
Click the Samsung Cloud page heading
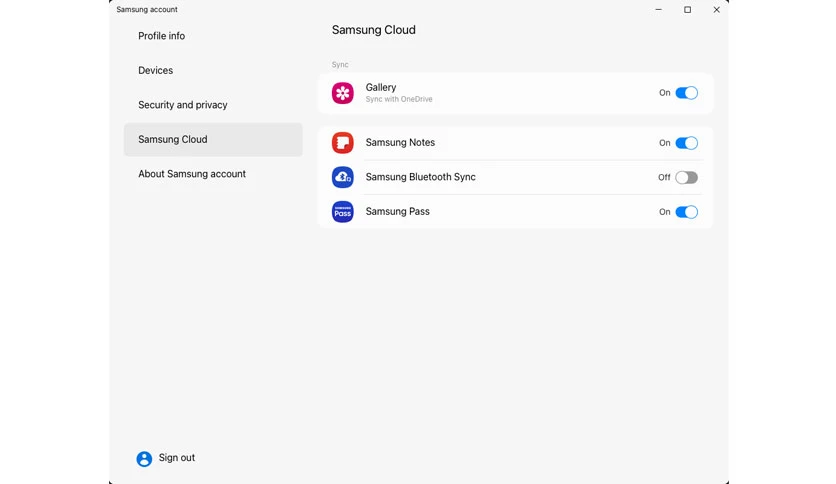click(374, 30)
